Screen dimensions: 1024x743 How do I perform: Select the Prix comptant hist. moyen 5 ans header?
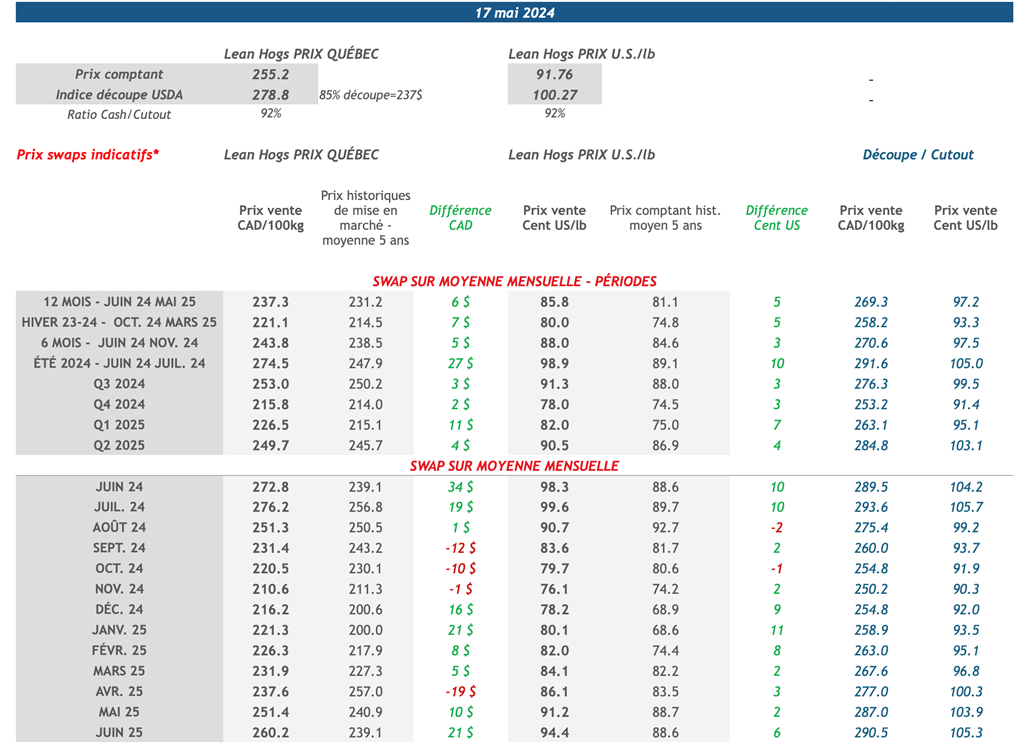pyautogui.click(x=664, y=218)
